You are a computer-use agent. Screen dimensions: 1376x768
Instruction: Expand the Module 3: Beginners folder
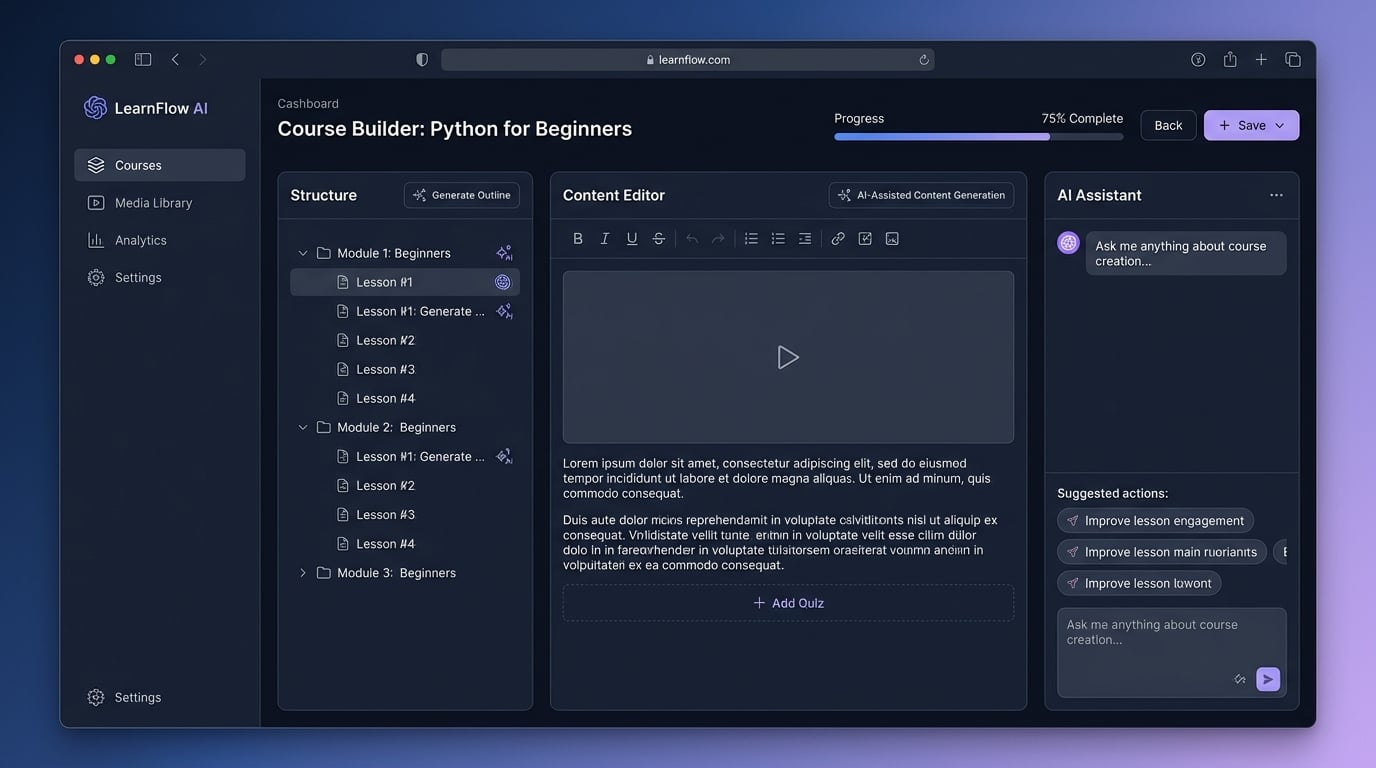303,573
